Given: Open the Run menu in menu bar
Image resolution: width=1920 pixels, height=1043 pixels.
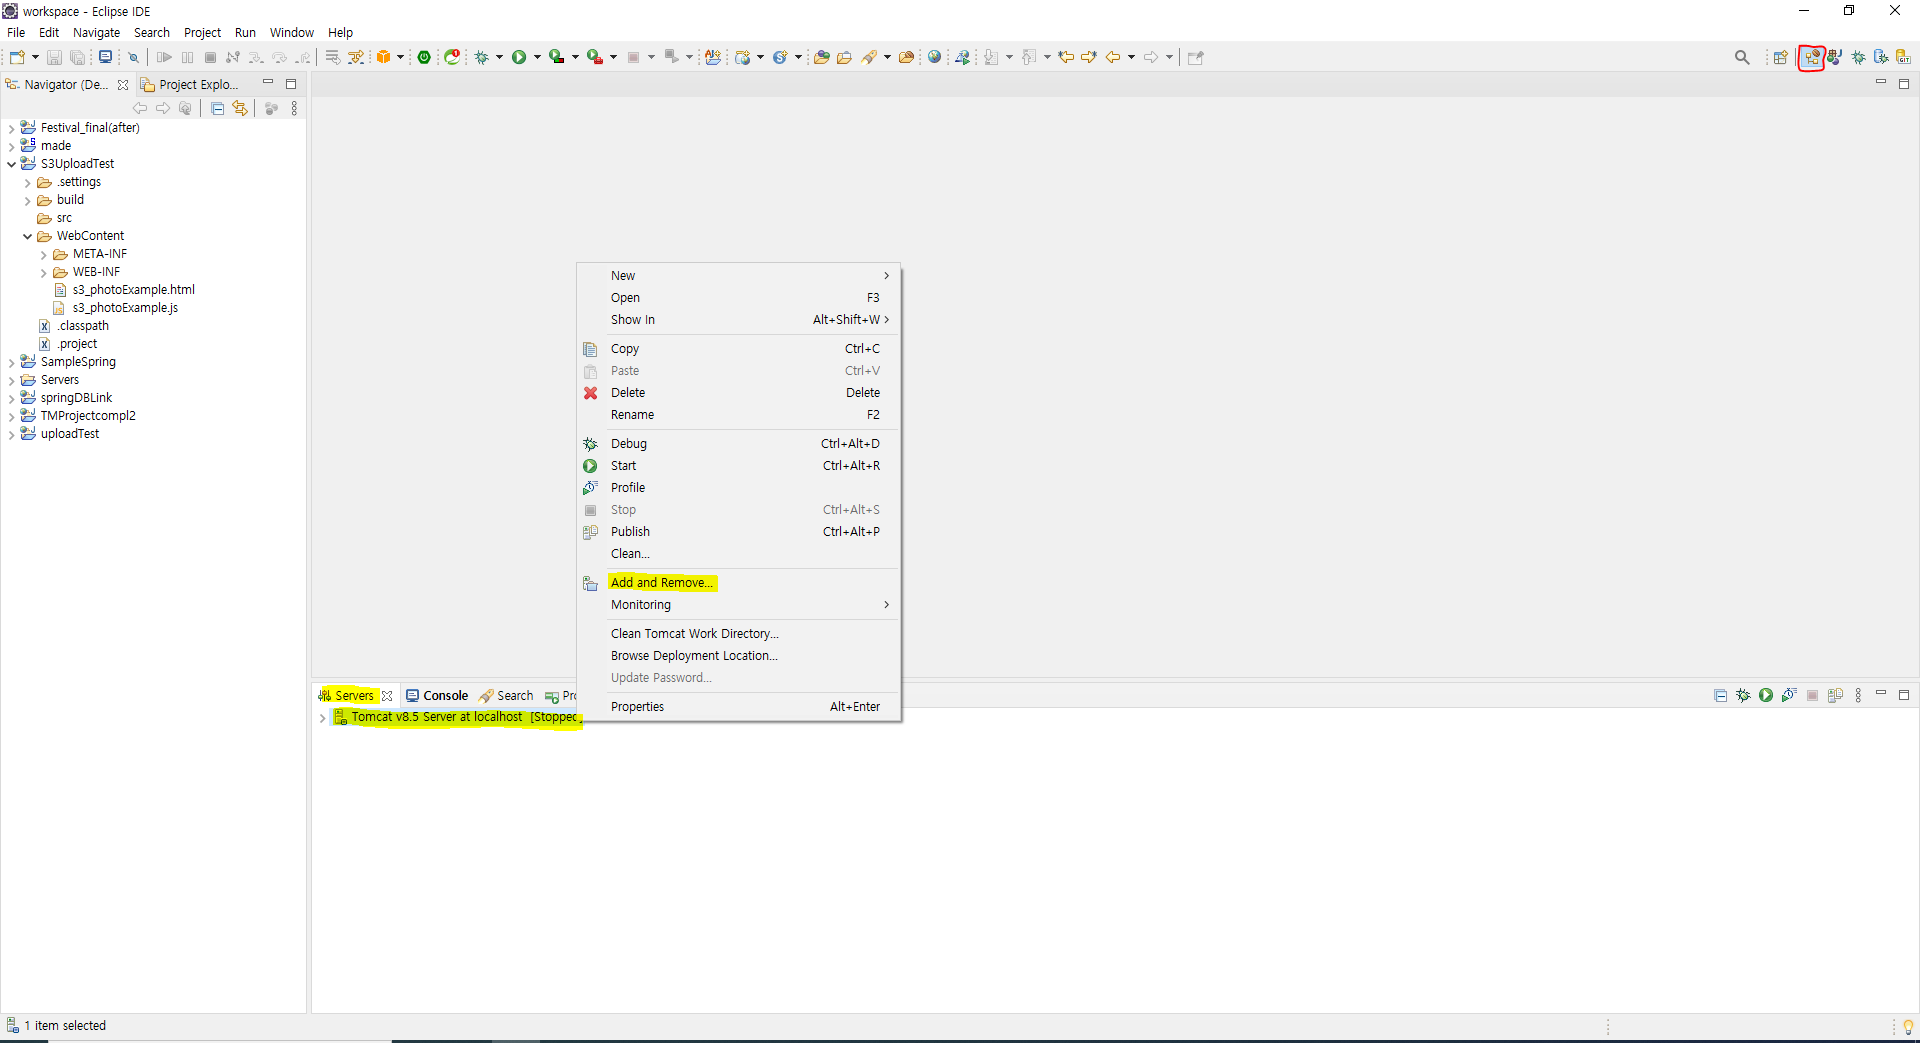Looking at the screenshot, I should [x=245, y=32].
